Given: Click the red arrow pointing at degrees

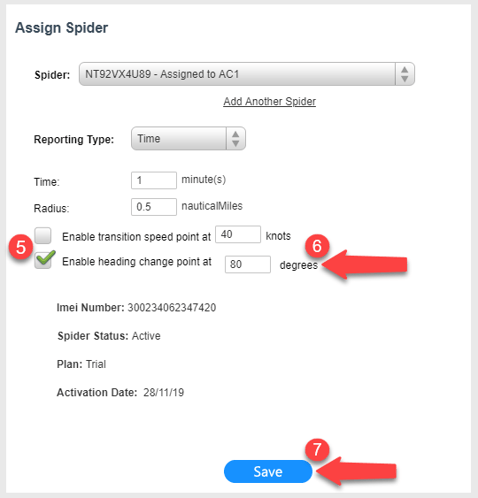Looking at the screenshot, I should [x=364, y=264].
